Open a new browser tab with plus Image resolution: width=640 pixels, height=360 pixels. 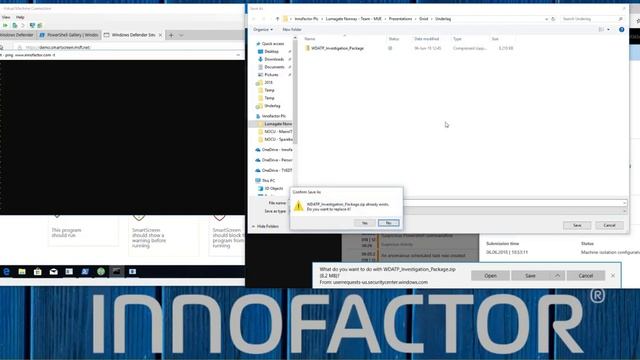pos(171,35)
